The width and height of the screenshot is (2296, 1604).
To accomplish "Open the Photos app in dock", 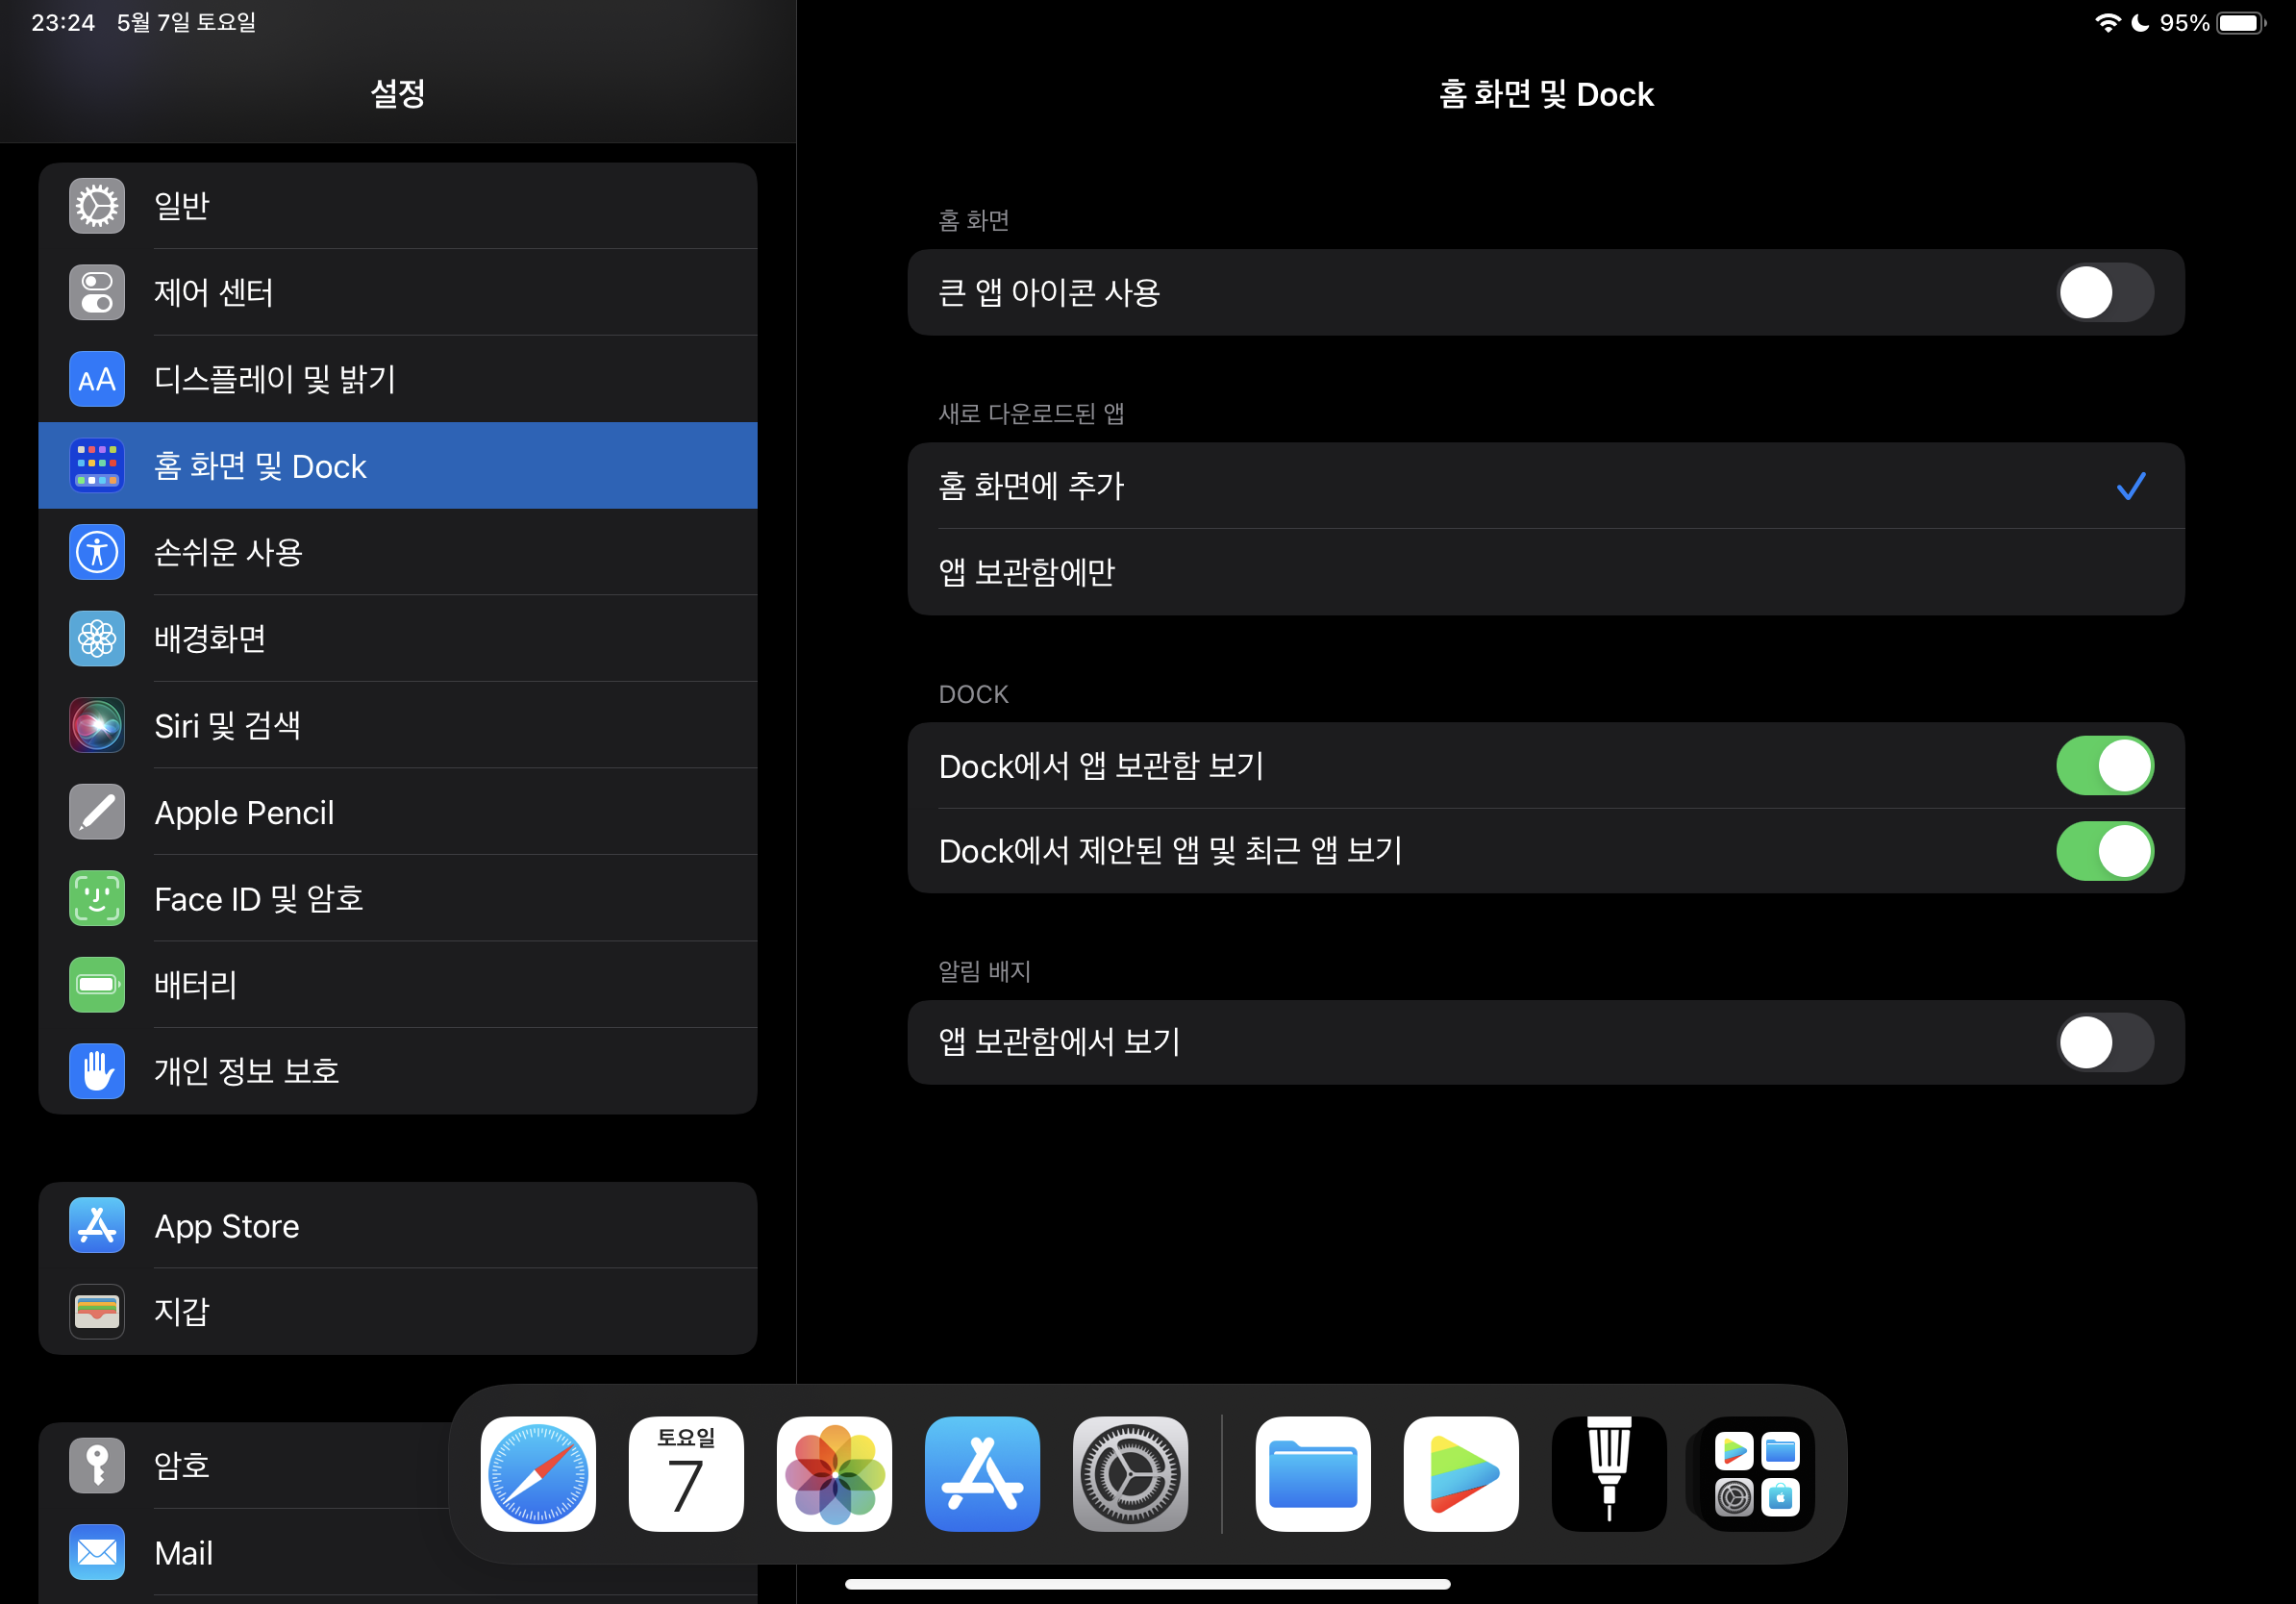I will tap(834, 1473).
